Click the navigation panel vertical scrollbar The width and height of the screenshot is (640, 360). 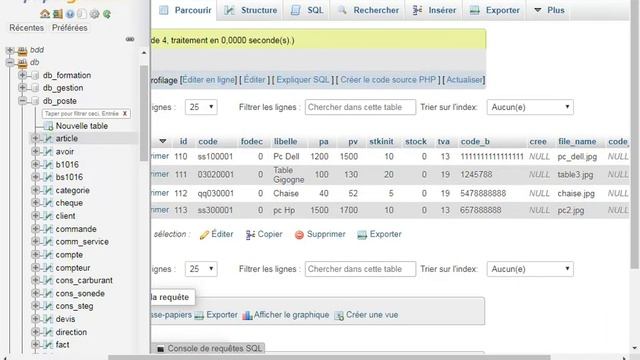pos(144,112)
